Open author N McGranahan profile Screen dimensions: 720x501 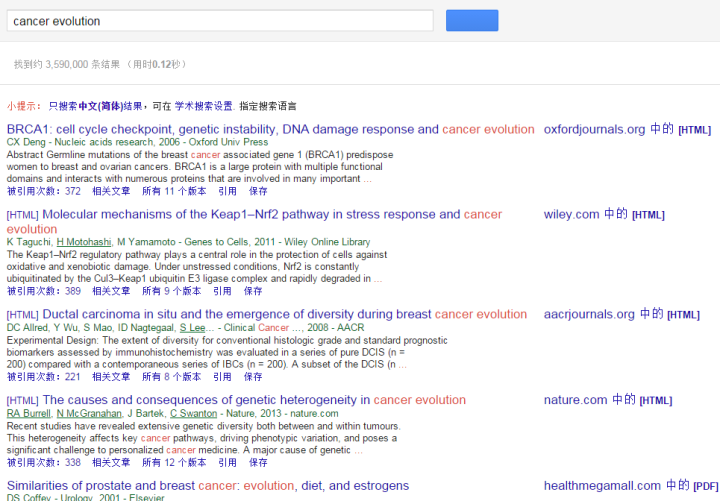(x=89, y=414)
